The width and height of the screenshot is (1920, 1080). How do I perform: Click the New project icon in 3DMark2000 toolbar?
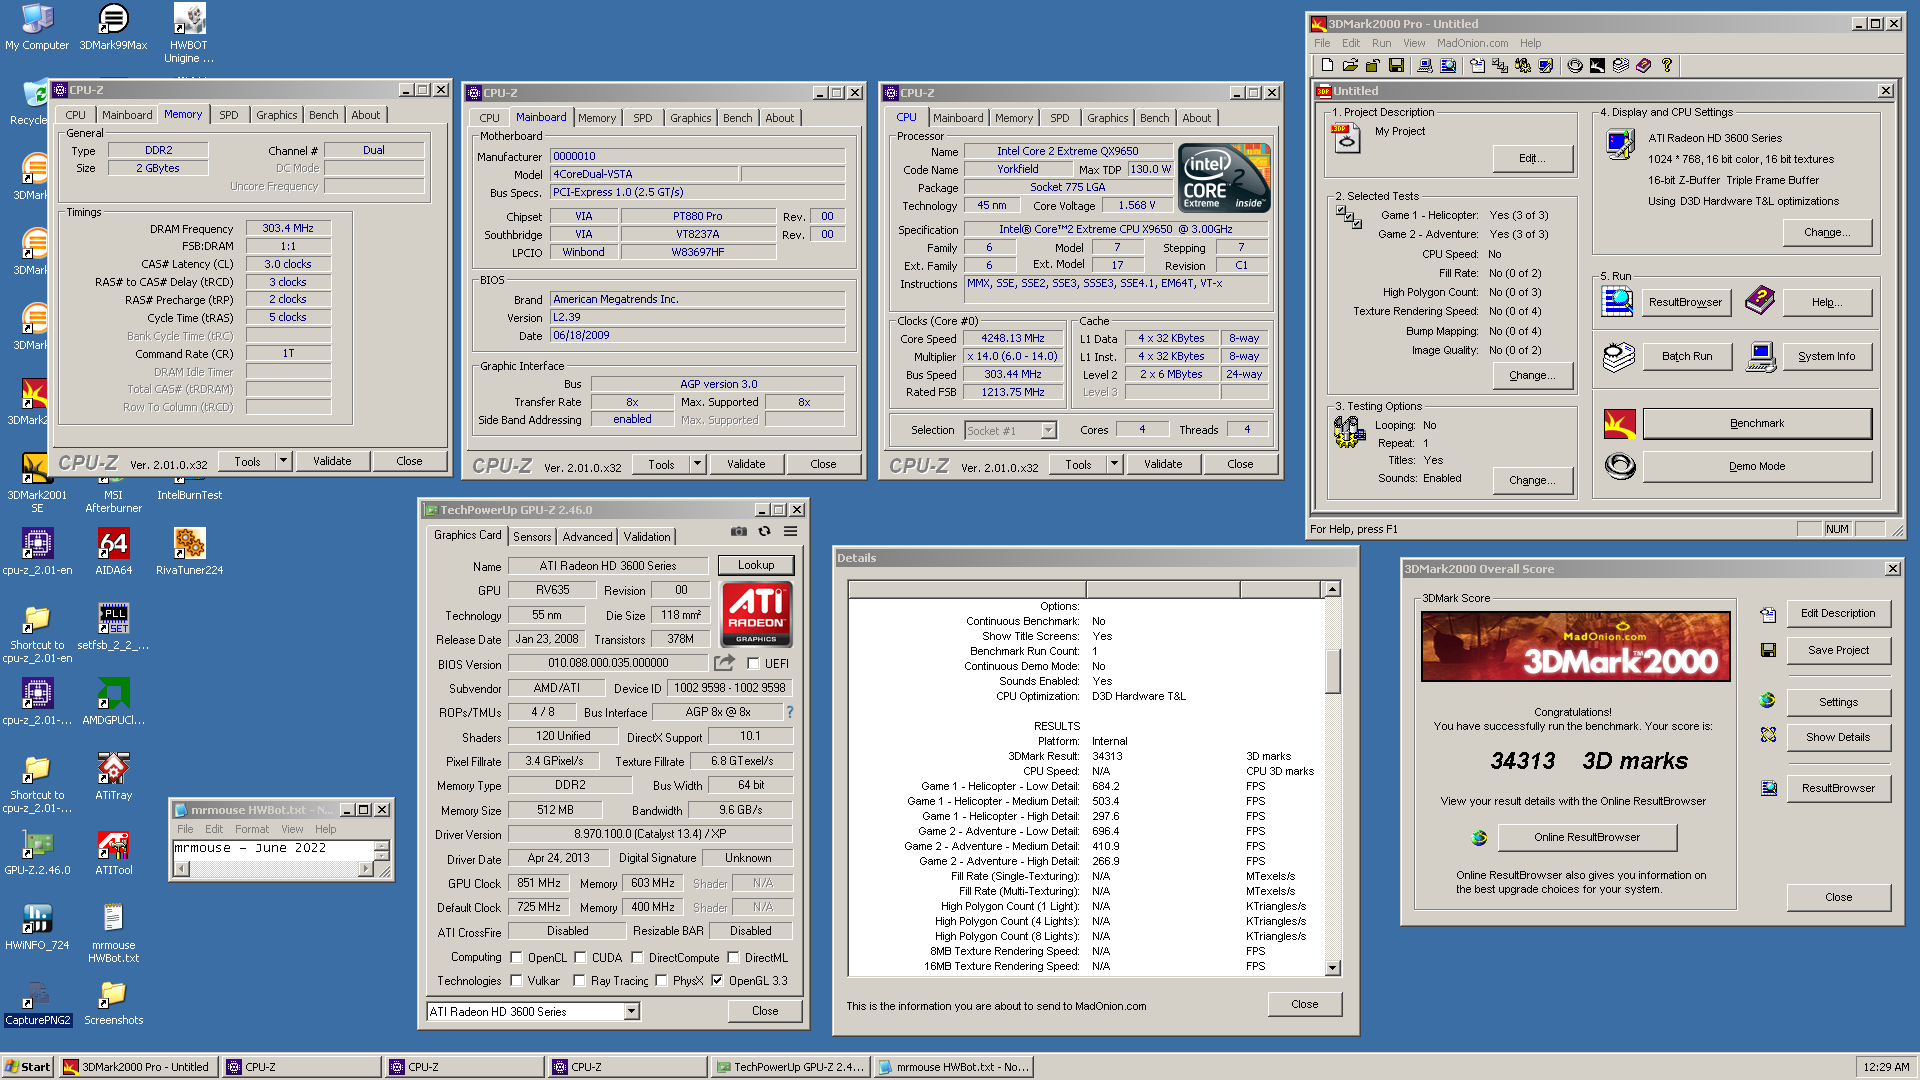pos(1327,65)
